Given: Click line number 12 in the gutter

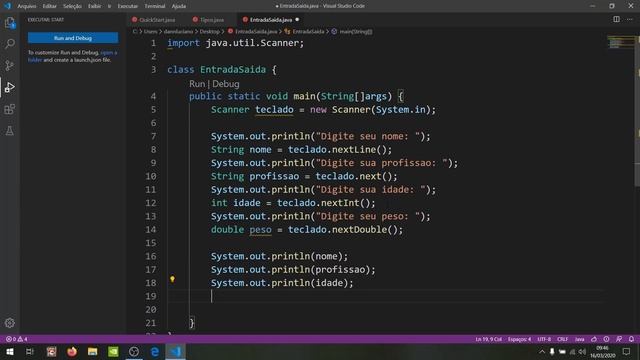Looking at the screenshot, I should click(151, 203).
